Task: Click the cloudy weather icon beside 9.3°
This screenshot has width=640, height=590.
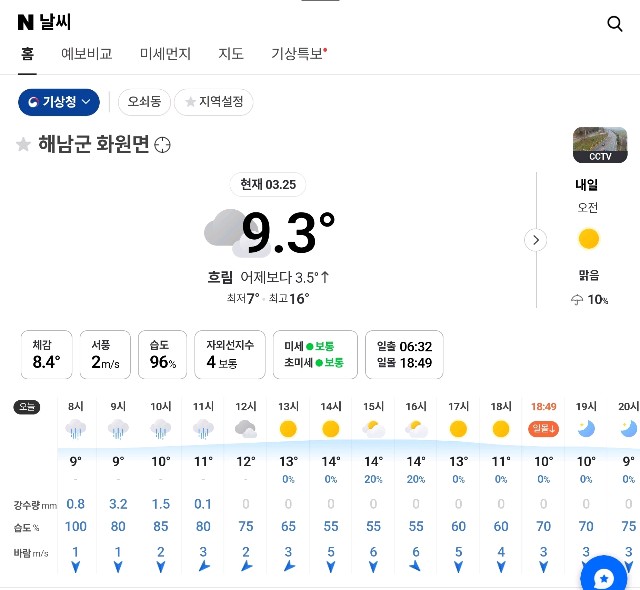Action: coord(224,231)
